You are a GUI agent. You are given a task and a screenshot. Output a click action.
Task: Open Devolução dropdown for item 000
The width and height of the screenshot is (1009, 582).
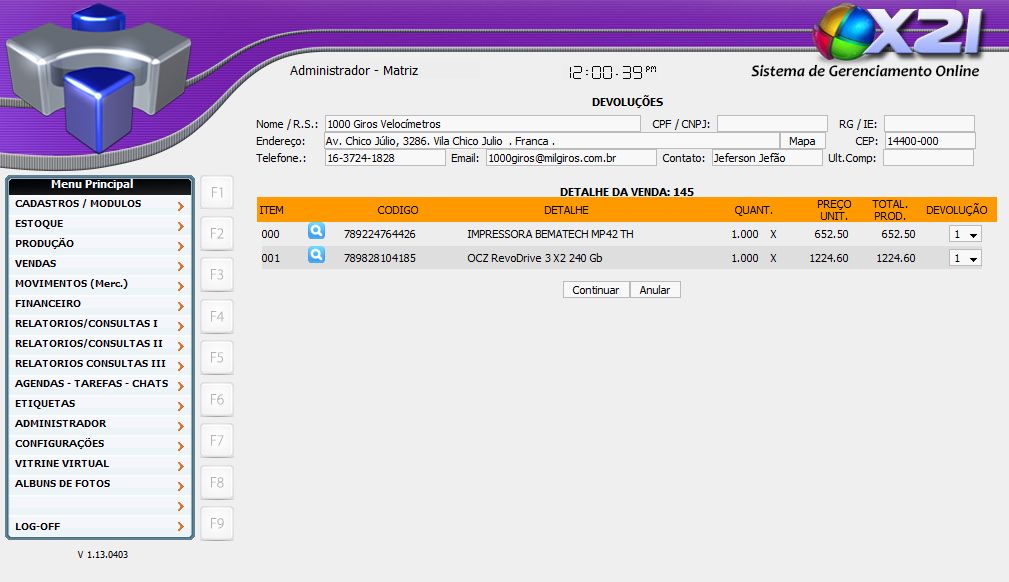pos(965,234)
